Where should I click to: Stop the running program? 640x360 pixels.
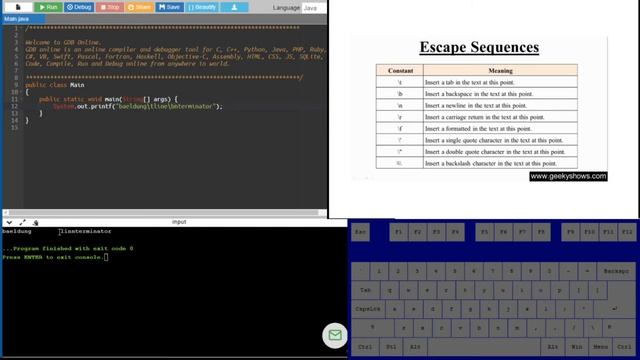click(110, 7)
